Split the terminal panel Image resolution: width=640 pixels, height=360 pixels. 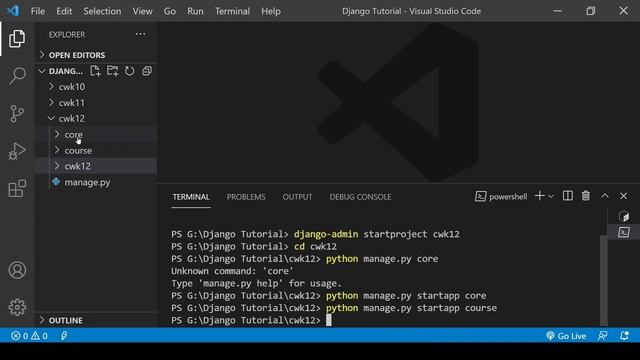click(x=567, y=196)
